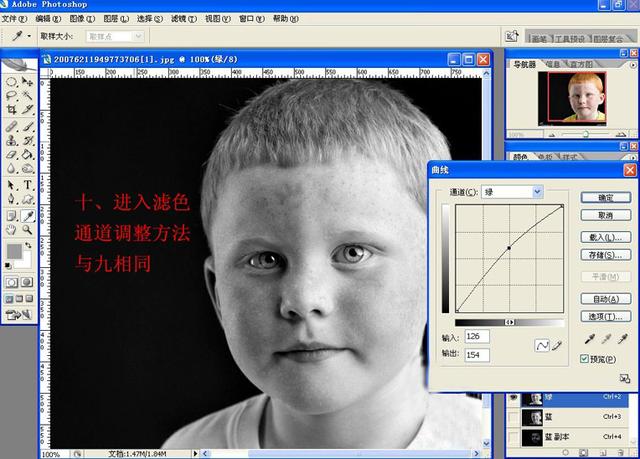Choose the Hand tool
This screenshot has width=640, height=459.
coord(11,230)
